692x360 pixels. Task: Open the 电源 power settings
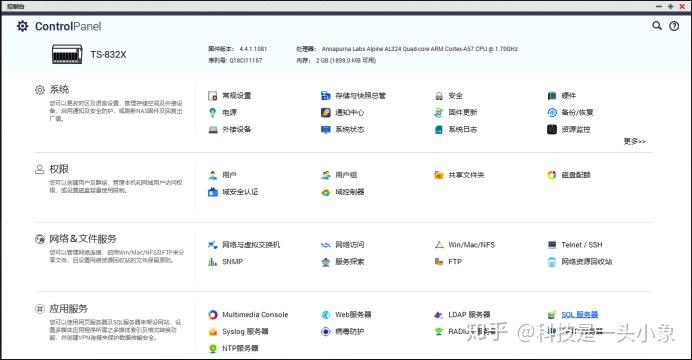(222, 112)
